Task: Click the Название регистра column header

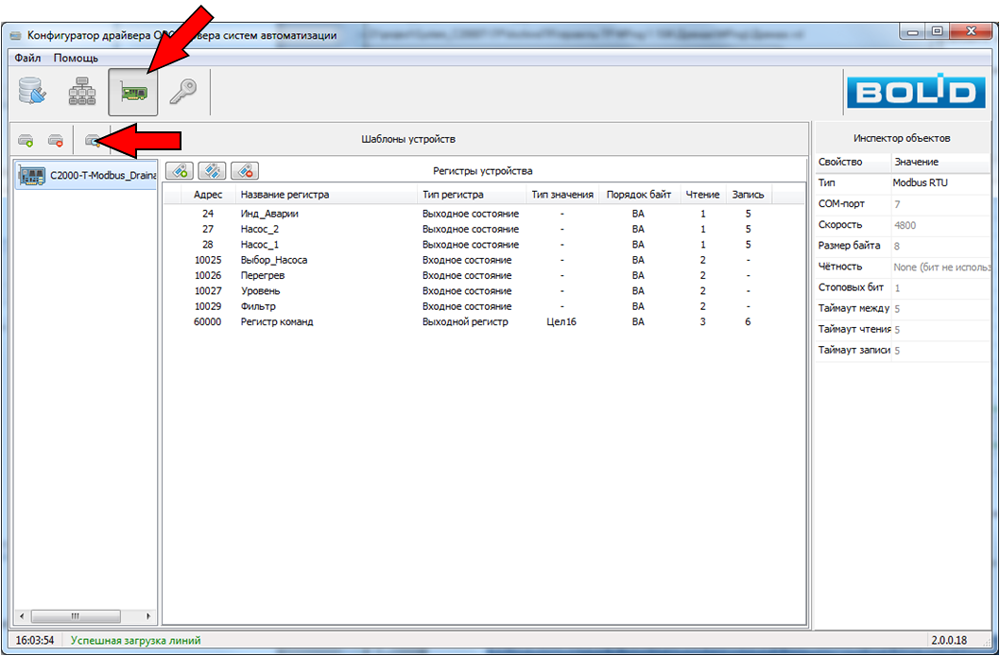Action: pos(285,195)
